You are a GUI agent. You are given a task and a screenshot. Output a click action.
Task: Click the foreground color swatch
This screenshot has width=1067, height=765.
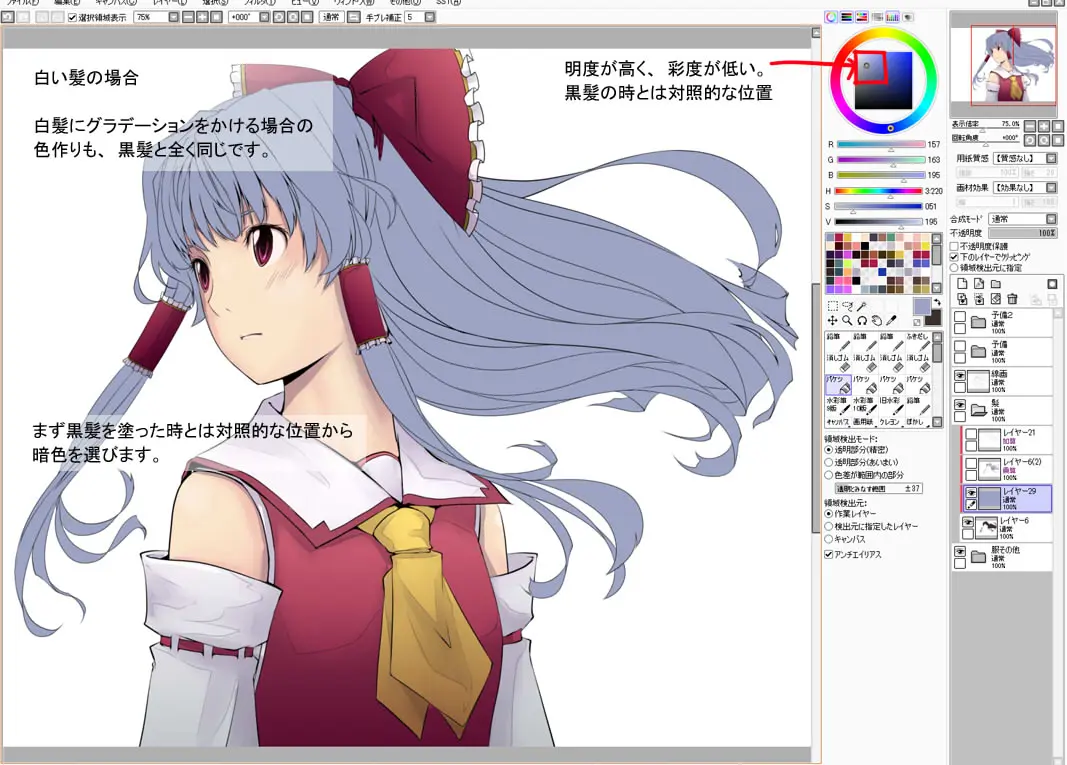click(922, 306)
